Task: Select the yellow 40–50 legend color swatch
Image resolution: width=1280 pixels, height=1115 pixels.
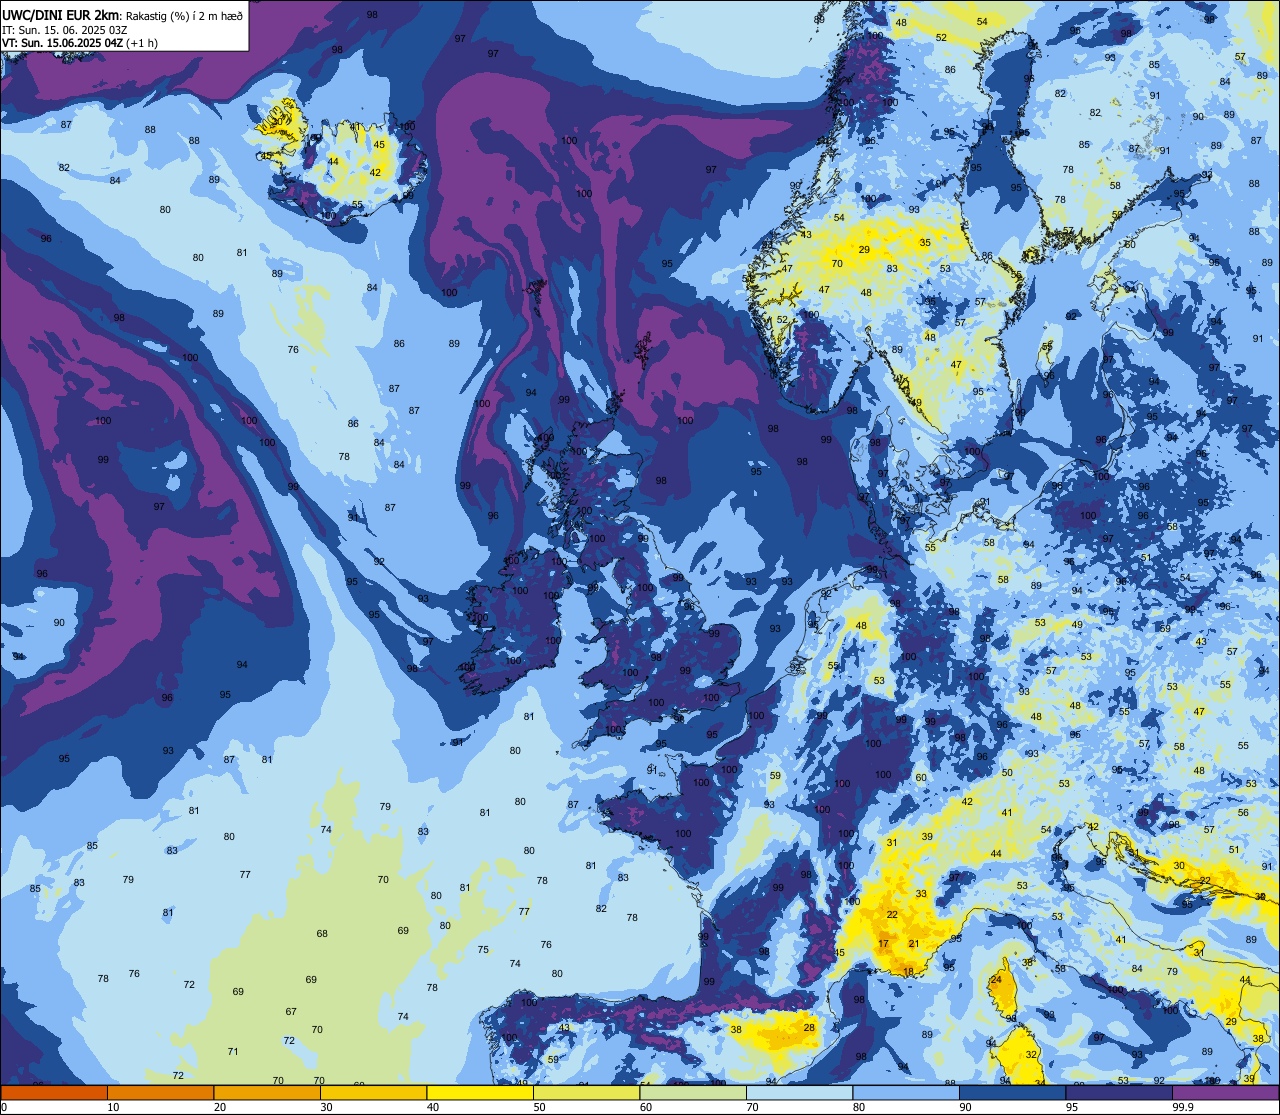Action: pos(480,1093)
